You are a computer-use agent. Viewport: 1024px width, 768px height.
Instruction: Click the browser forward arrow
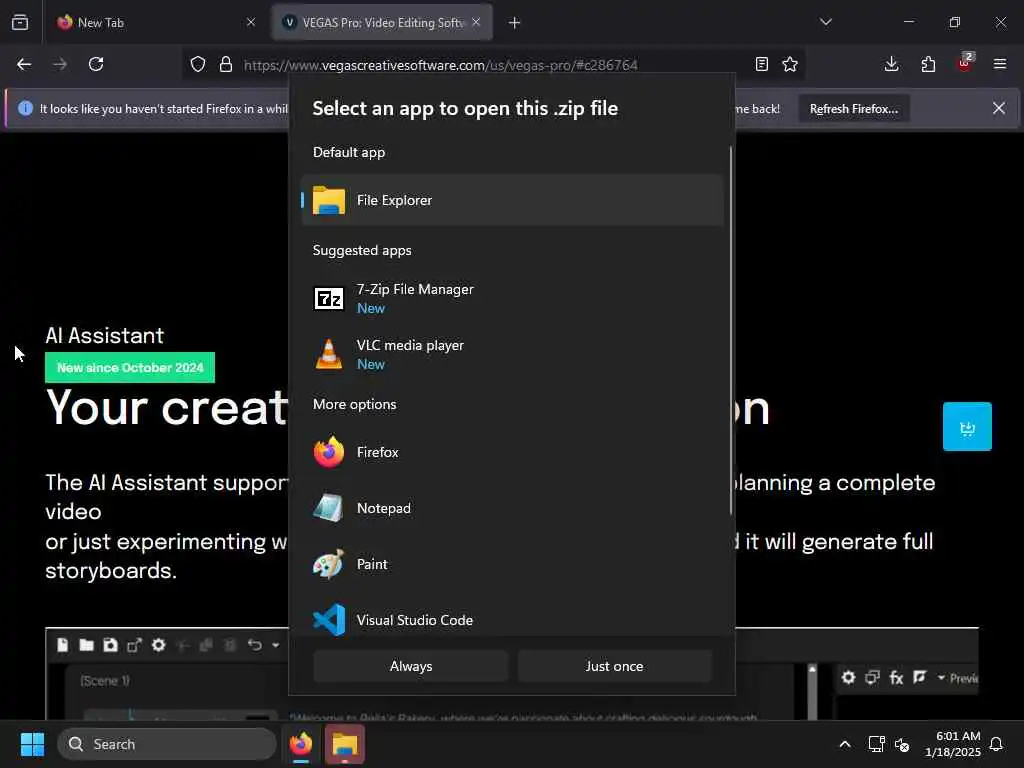coord(60,64)
